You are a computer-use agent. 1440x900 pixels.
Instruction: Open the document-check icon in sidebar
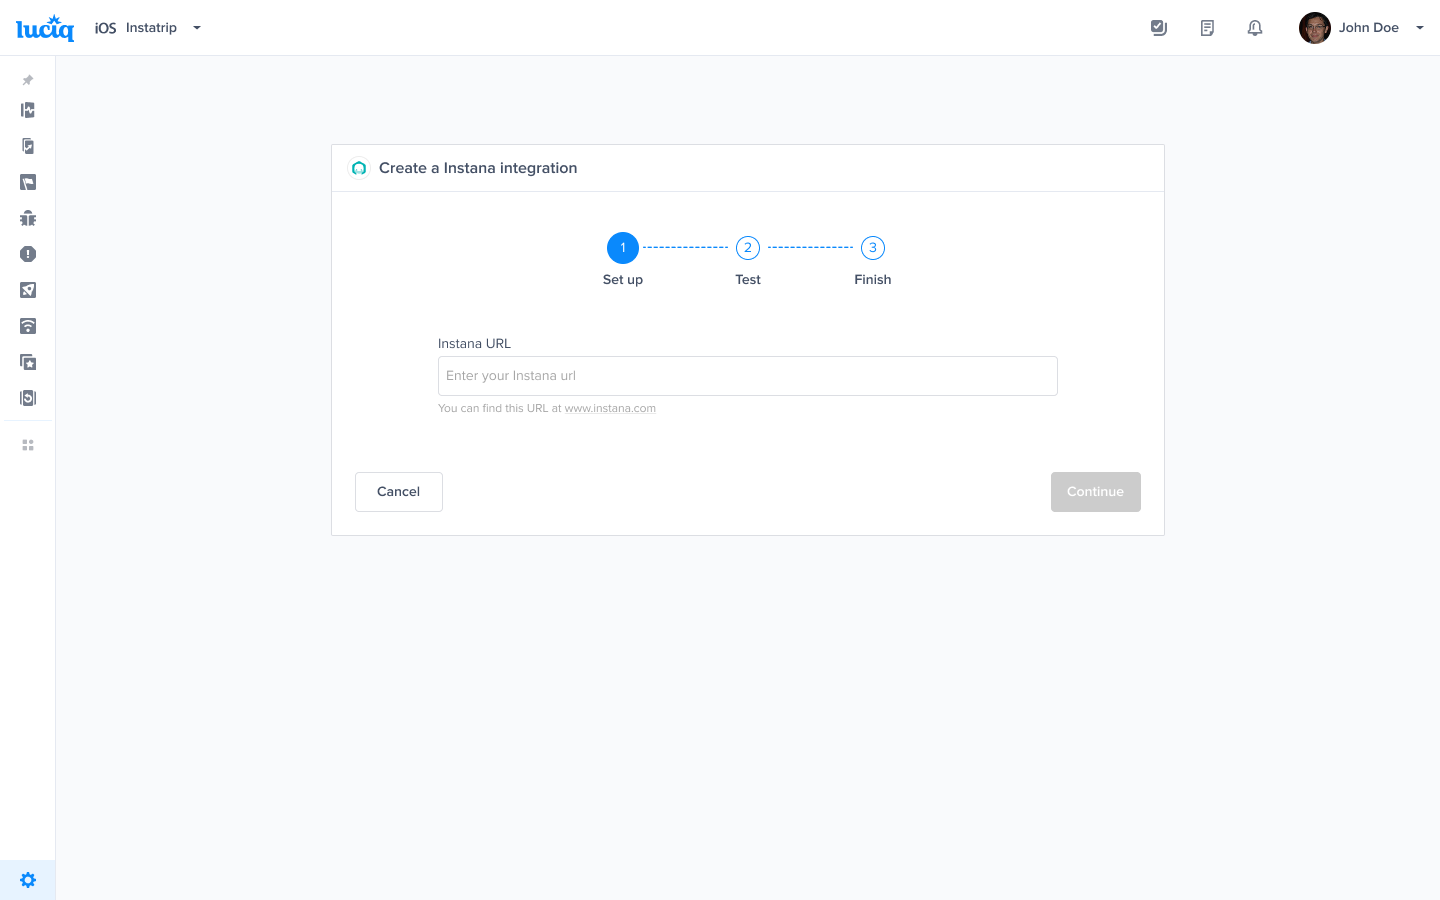coord(28,146)
